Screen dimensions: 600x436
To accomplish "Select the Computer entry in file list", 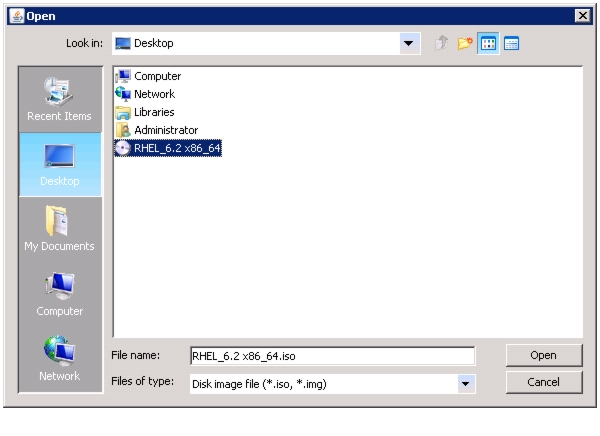I will click(148, 76).
